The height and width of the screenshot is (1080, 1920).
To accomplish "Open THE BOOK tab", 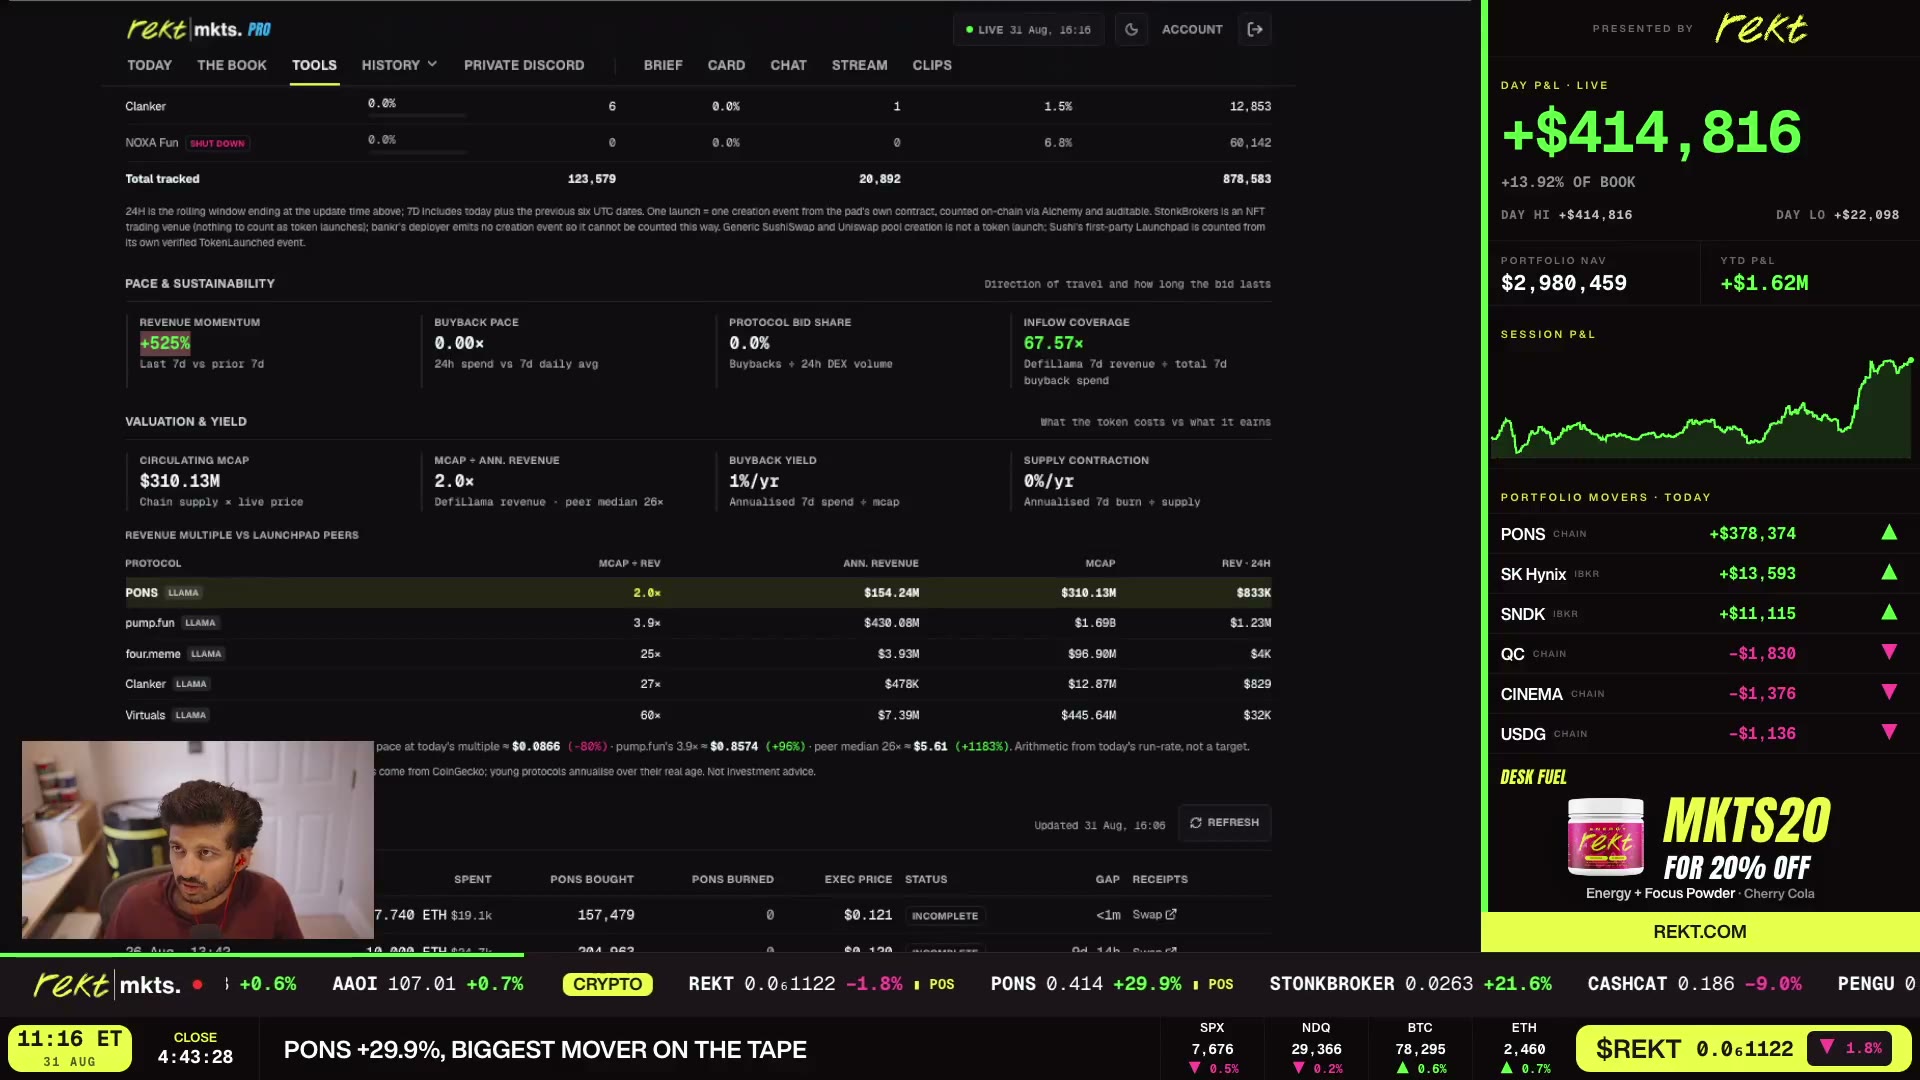I will [232, 65].
